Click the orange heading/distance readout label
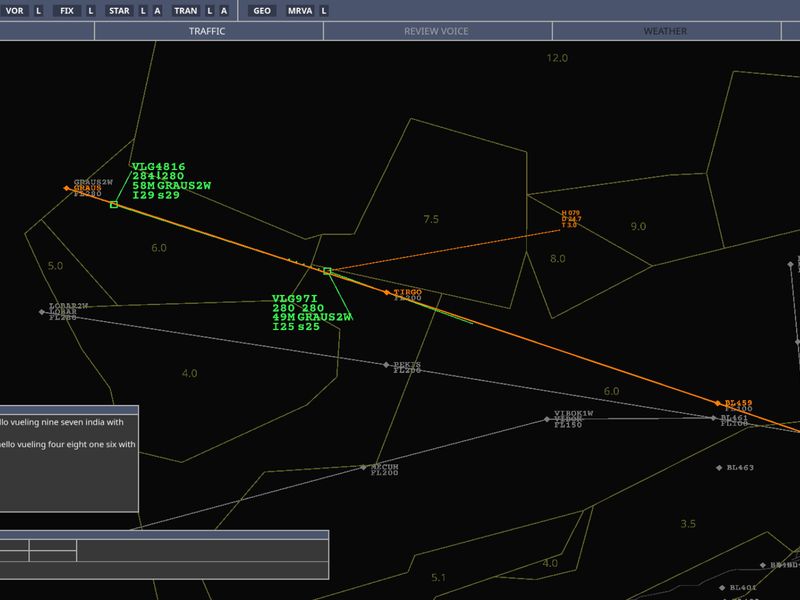 click(571, 219)
